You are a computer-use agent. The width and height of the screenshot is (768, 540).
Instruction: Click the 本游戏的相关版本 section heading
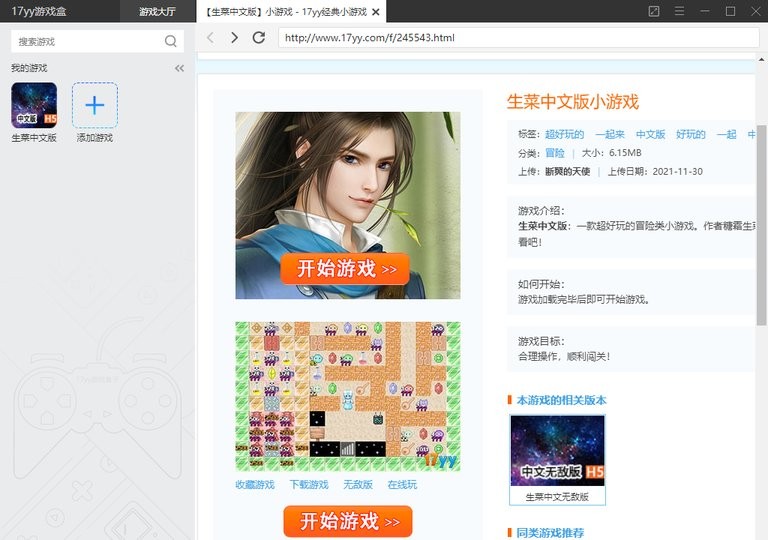pos(561,400)
